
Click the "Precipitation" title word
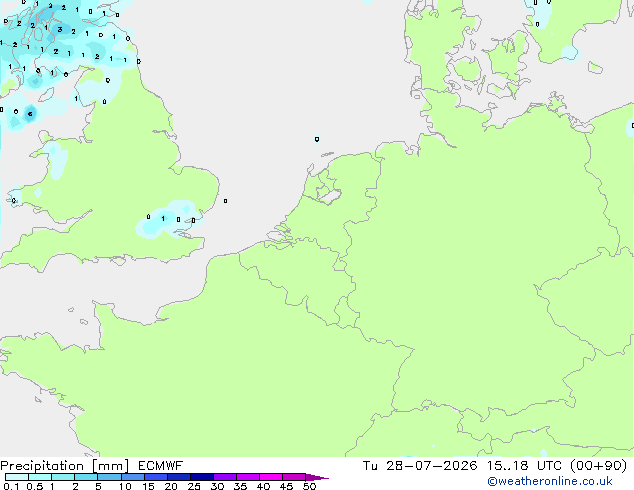42,466
